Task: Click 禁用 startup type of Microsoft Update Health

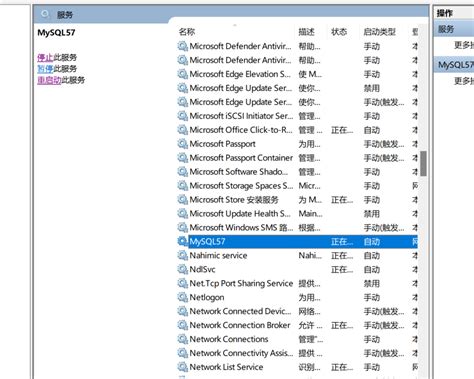Action: coord(372,214)
